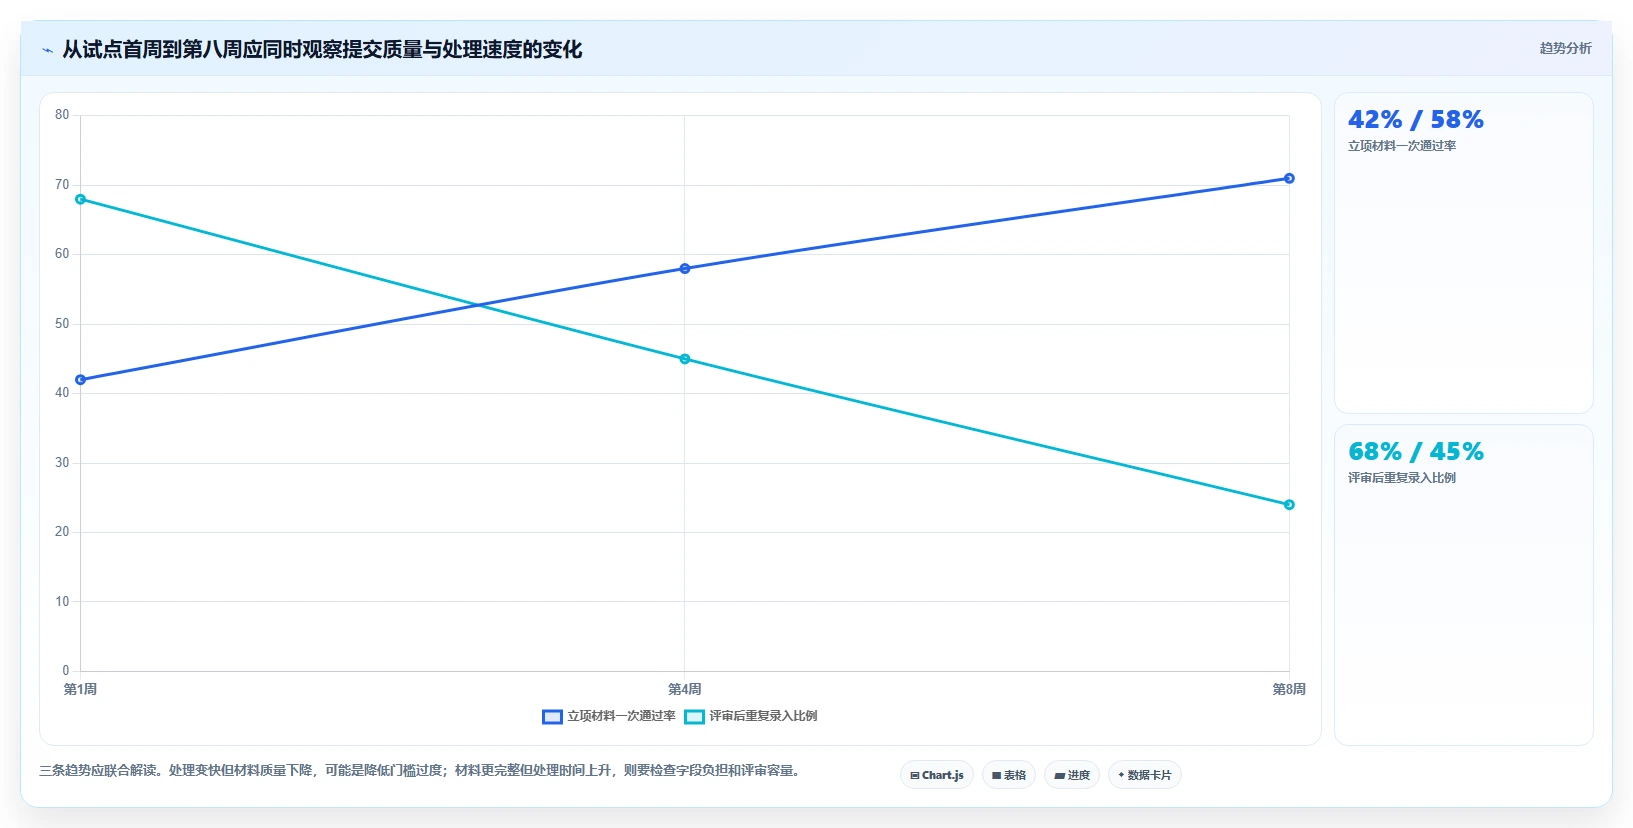Toggle the 立项材料一次通过率 legend label
The image size is (1633, 828).
(621, 716)
